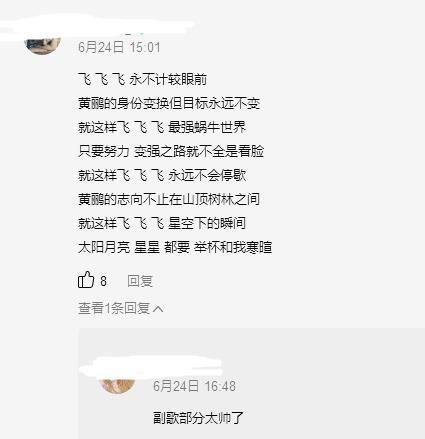Click the chevron beside 查看1条回复

point(158,309)
